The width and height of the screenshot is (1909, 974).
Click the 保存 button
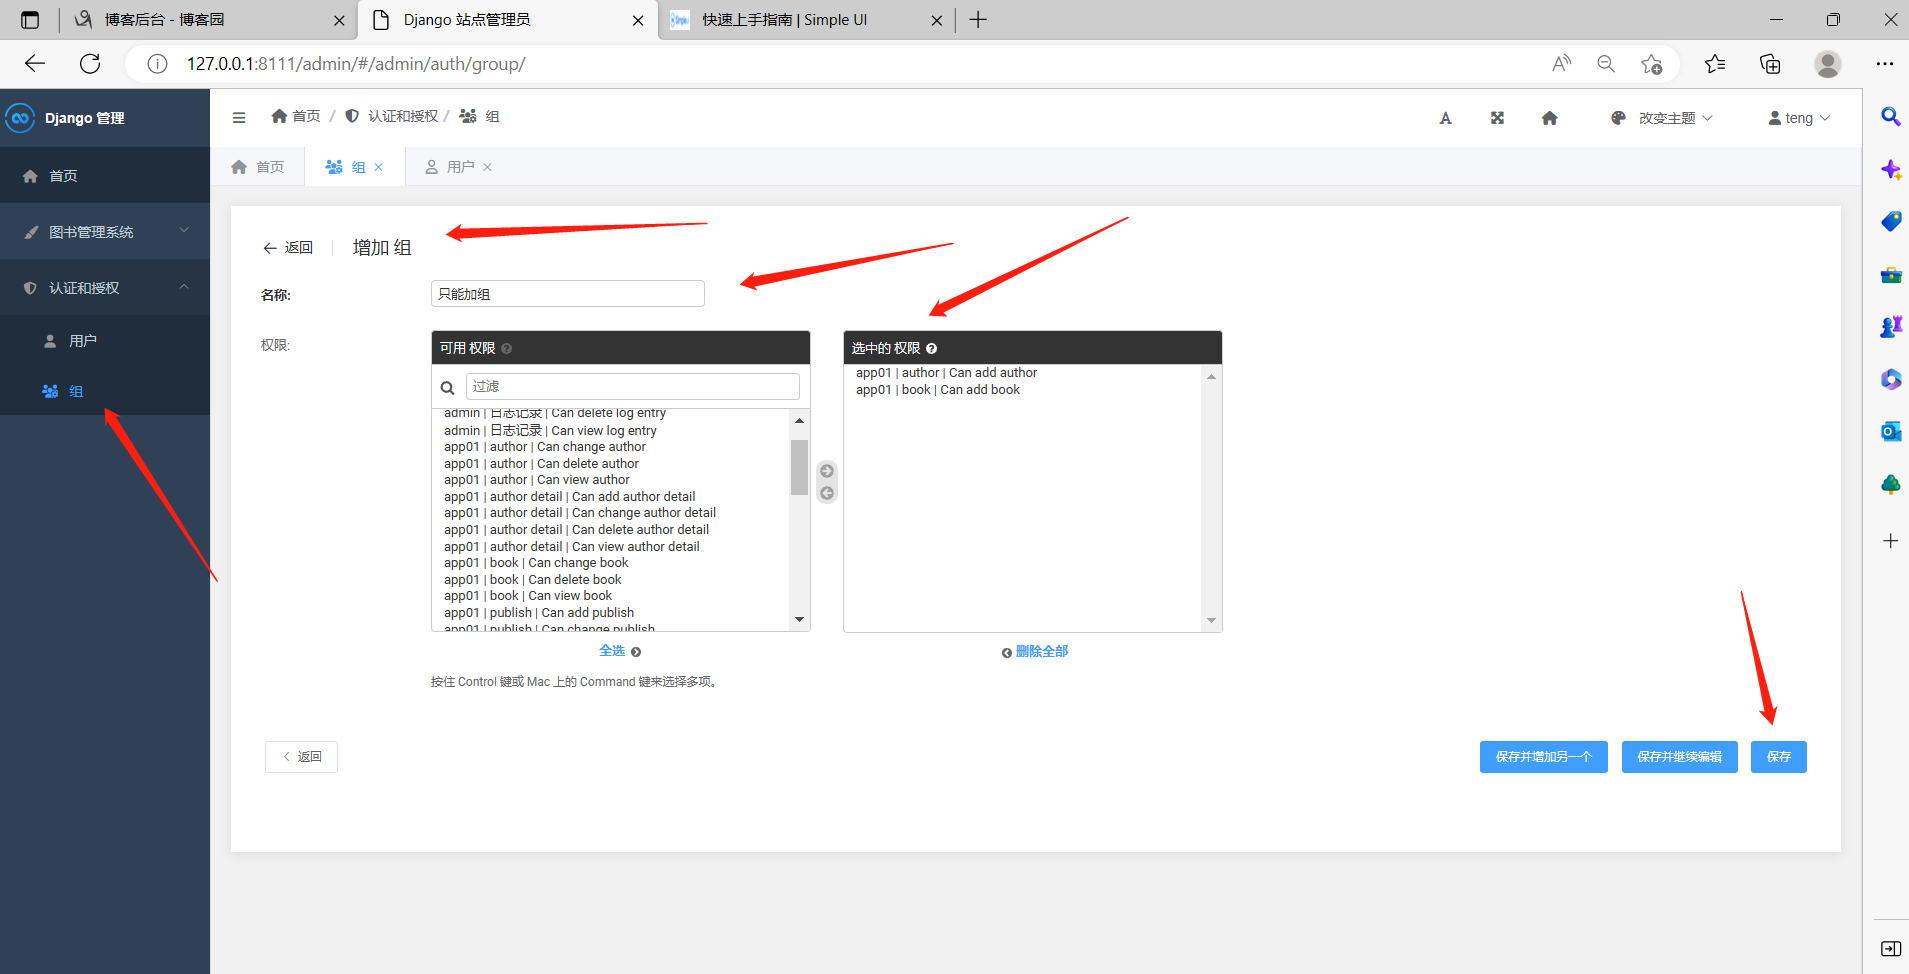(x=1778, y=757)
